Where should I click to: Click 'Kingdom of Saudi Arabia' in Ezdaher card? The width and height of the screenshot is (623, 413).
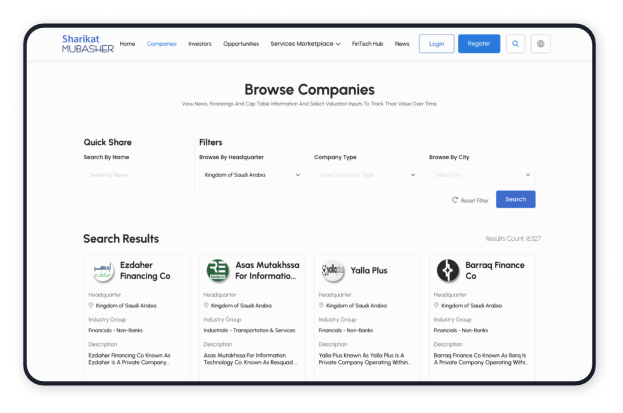tap(126, 306)
